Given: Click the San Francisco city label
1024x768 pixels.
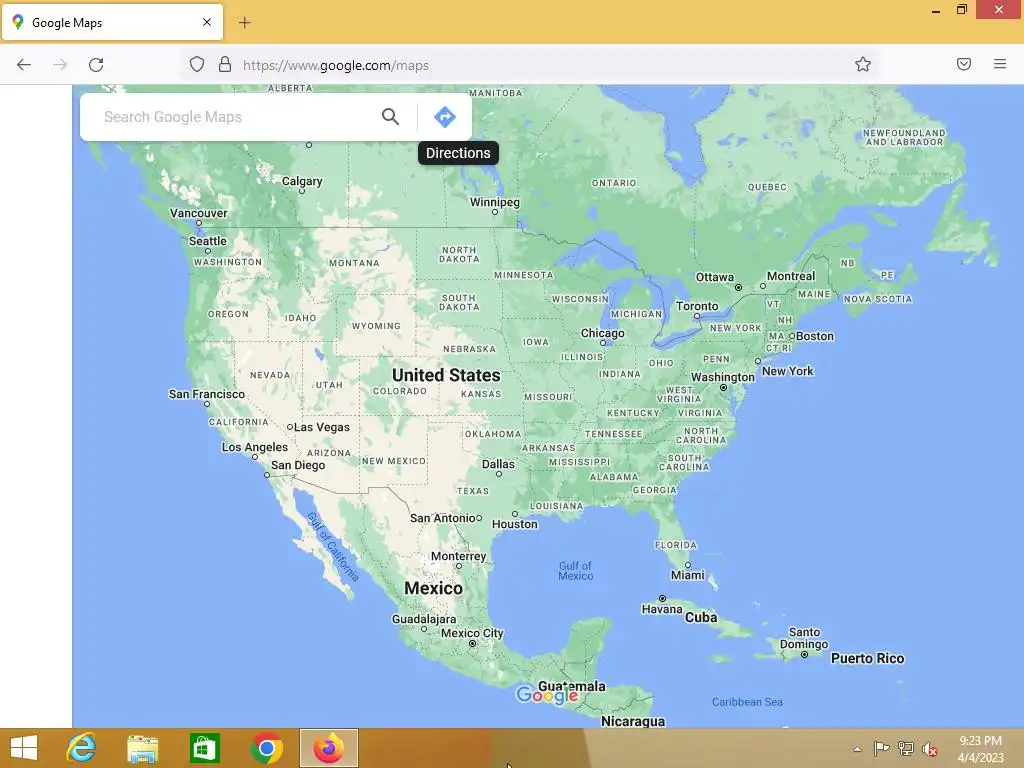Looking at the screenshot, I should click(206, 394).
